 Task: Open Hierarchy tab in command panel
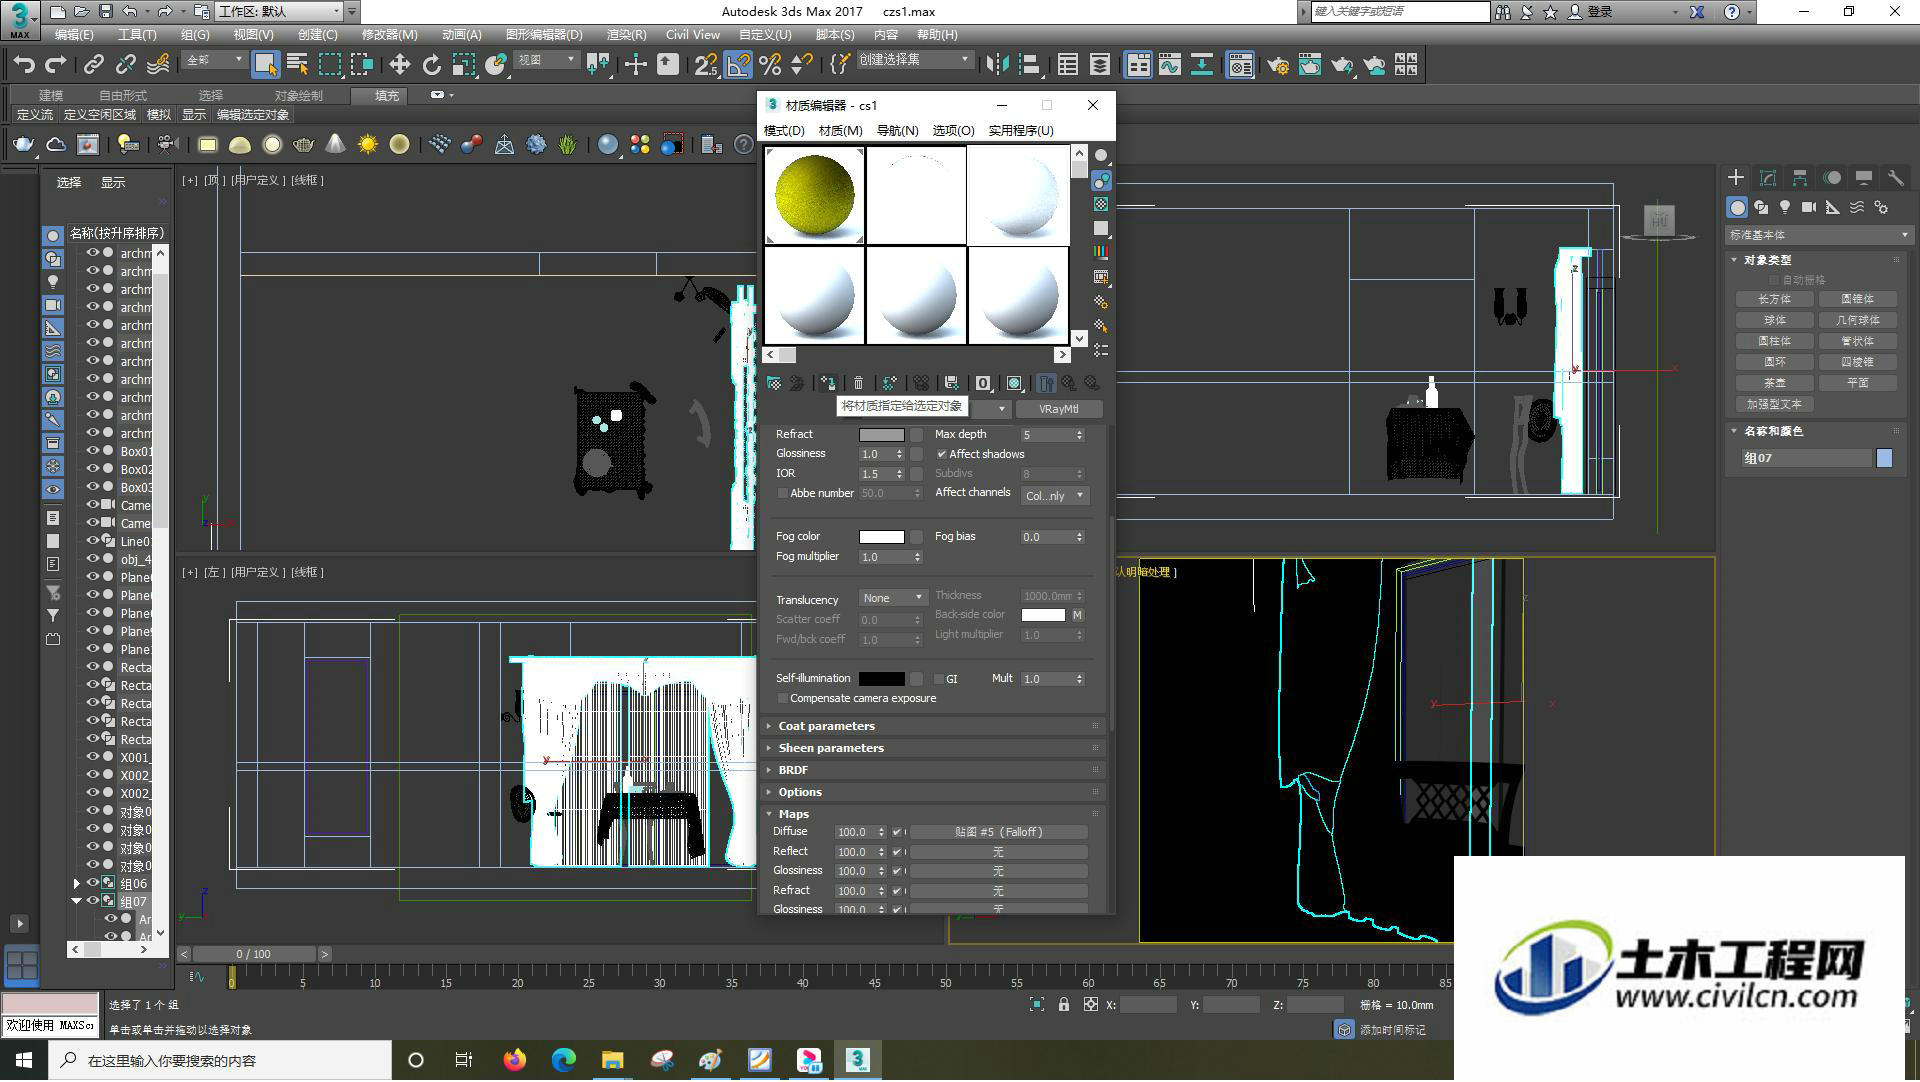[x=1800, y=178]
